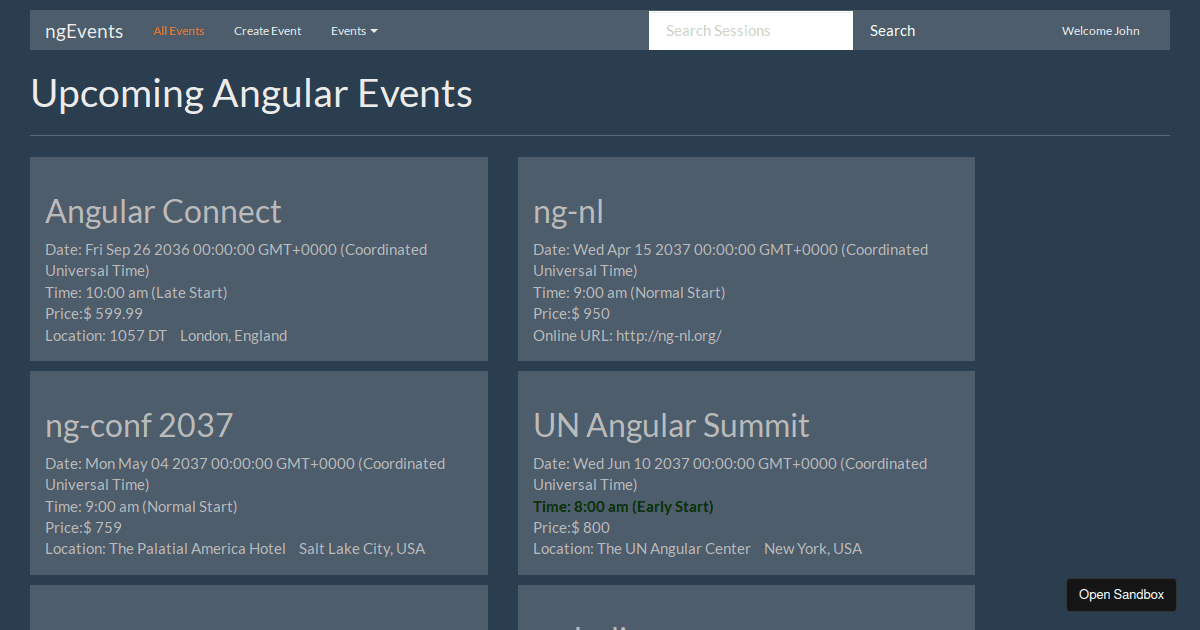Open the UN Angular Summit event

tap(670, 425)
